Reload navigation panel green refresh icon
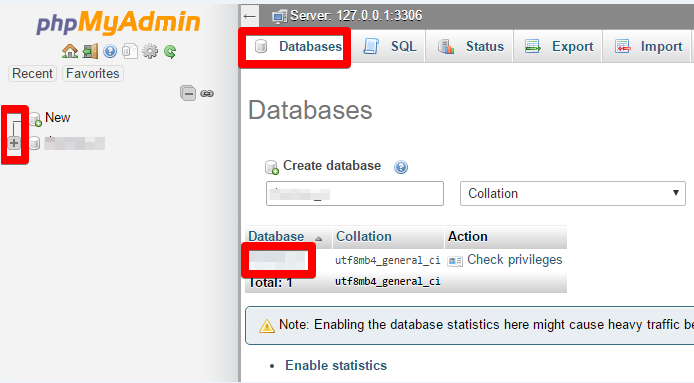 pyautogui.click(x=170, y=52)
